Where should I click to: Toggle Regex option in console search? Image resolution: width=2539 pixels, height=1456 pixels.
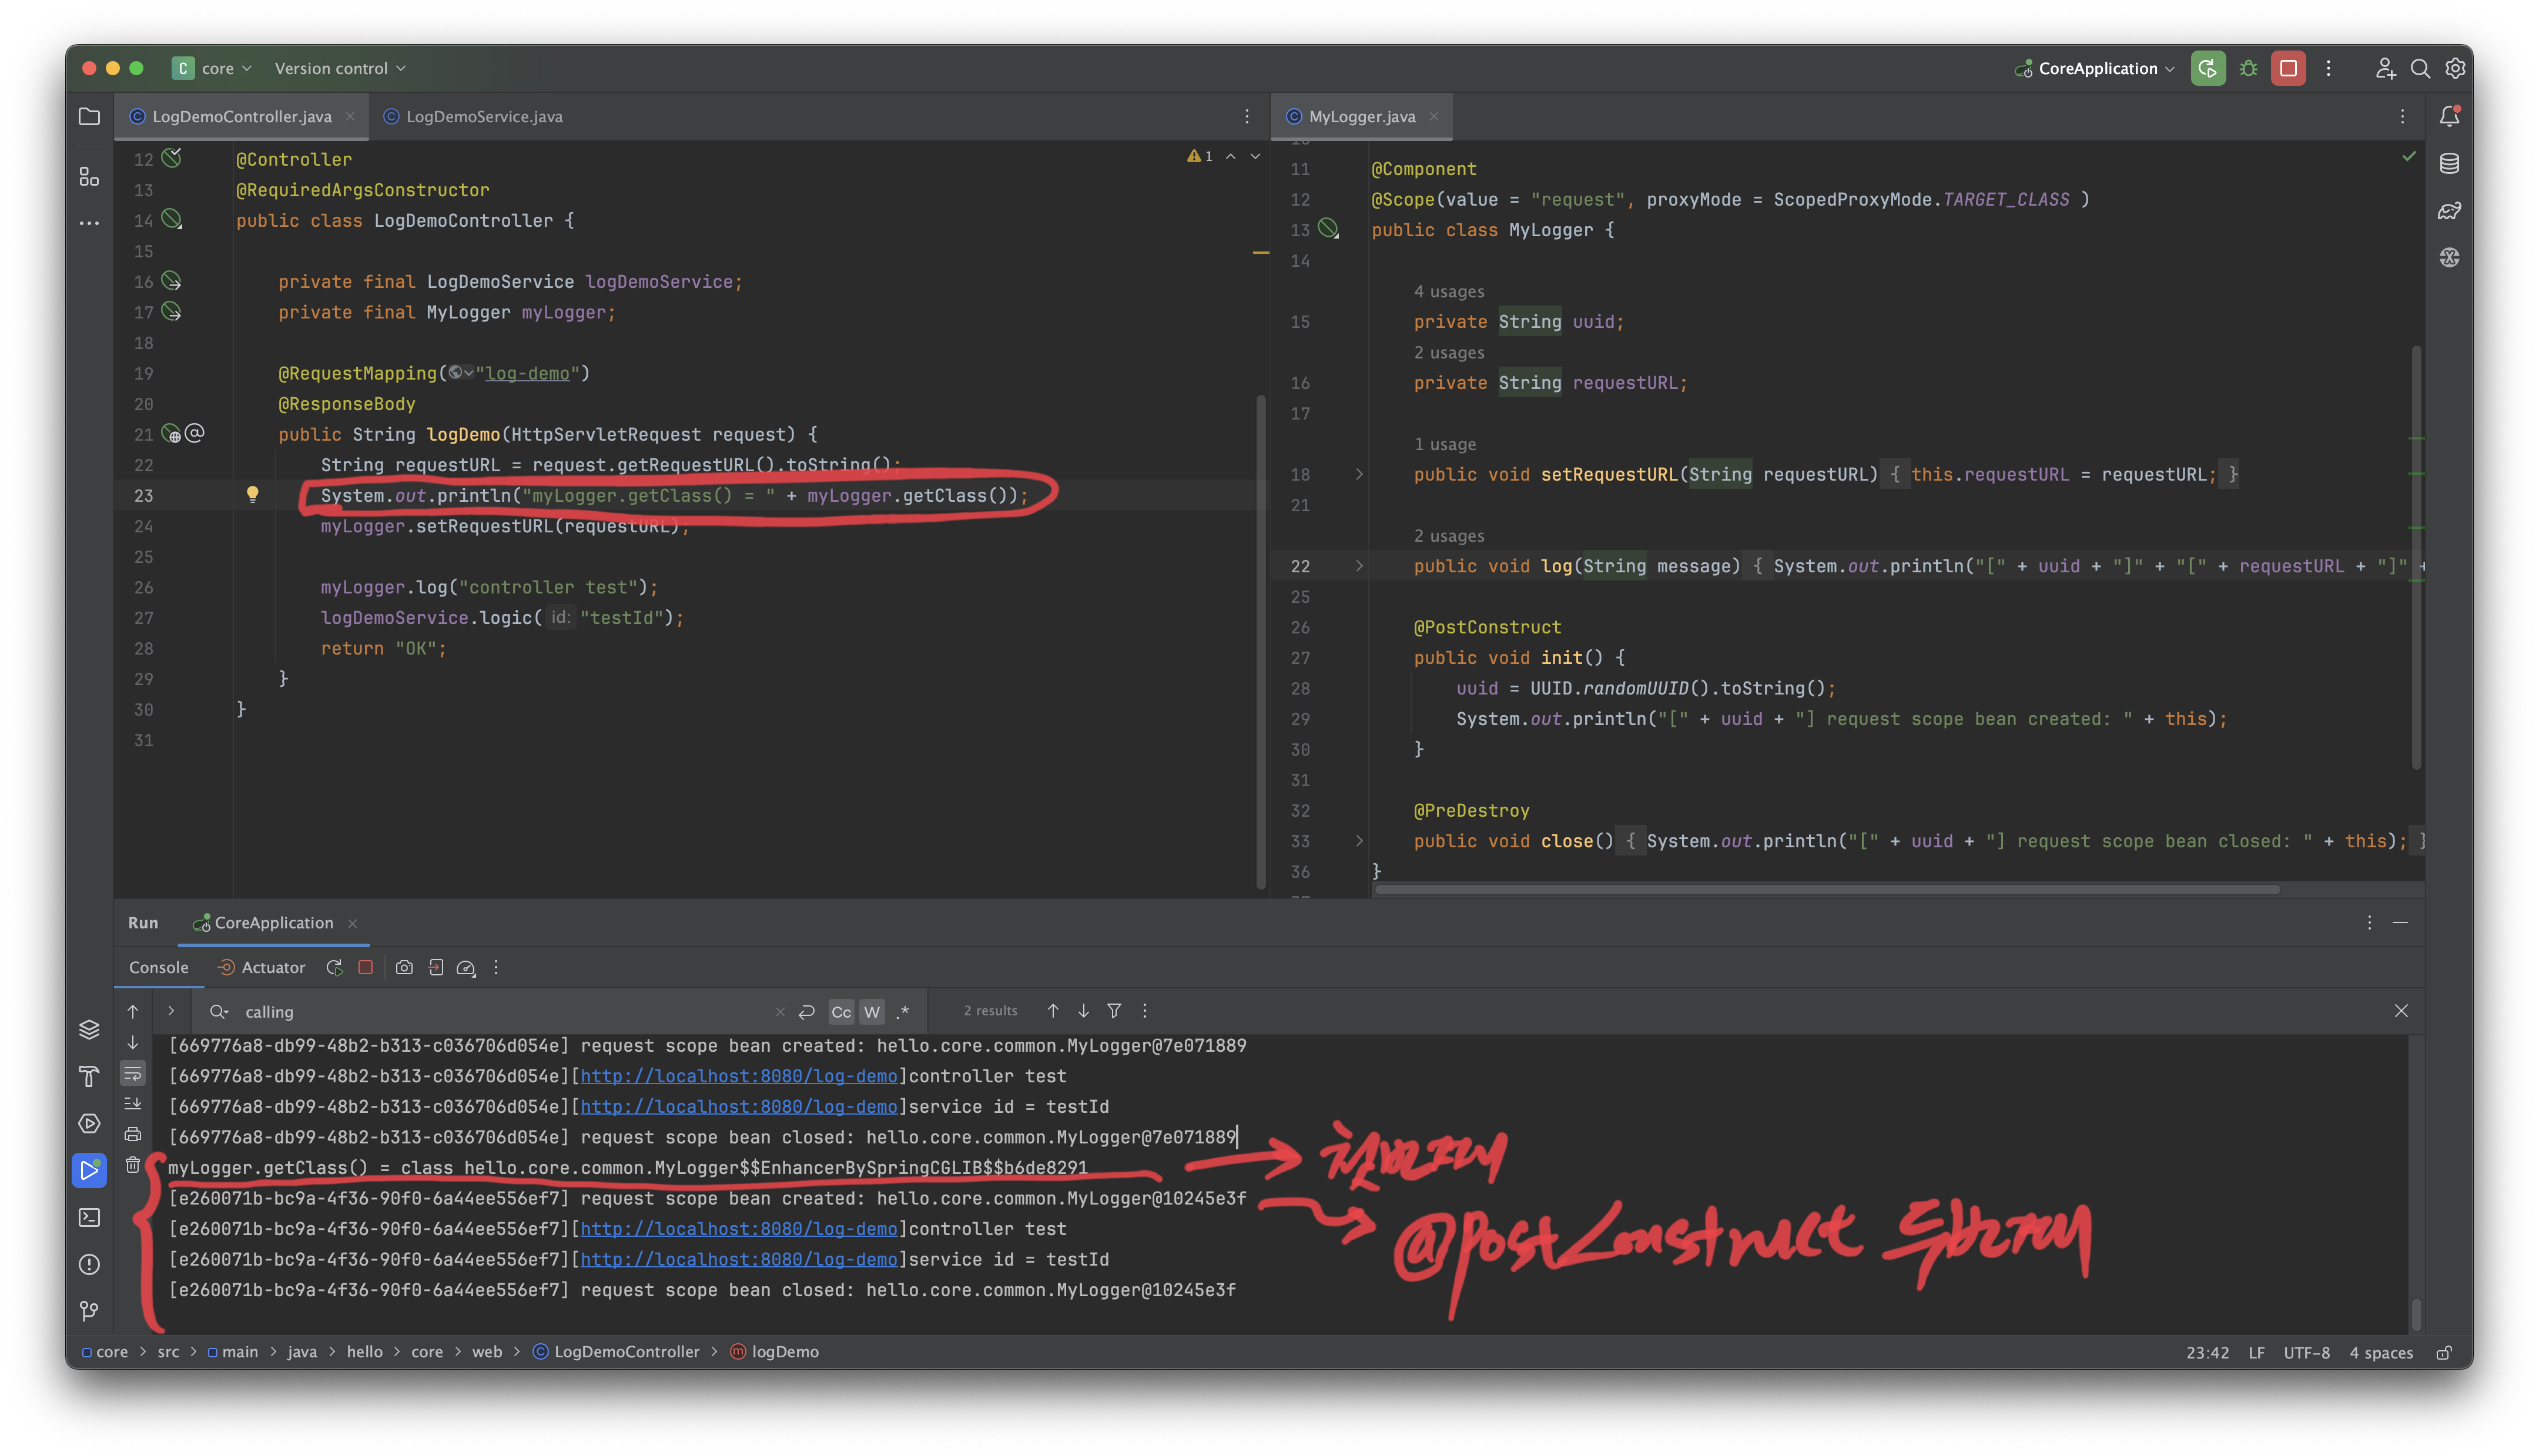[903, 1012]
